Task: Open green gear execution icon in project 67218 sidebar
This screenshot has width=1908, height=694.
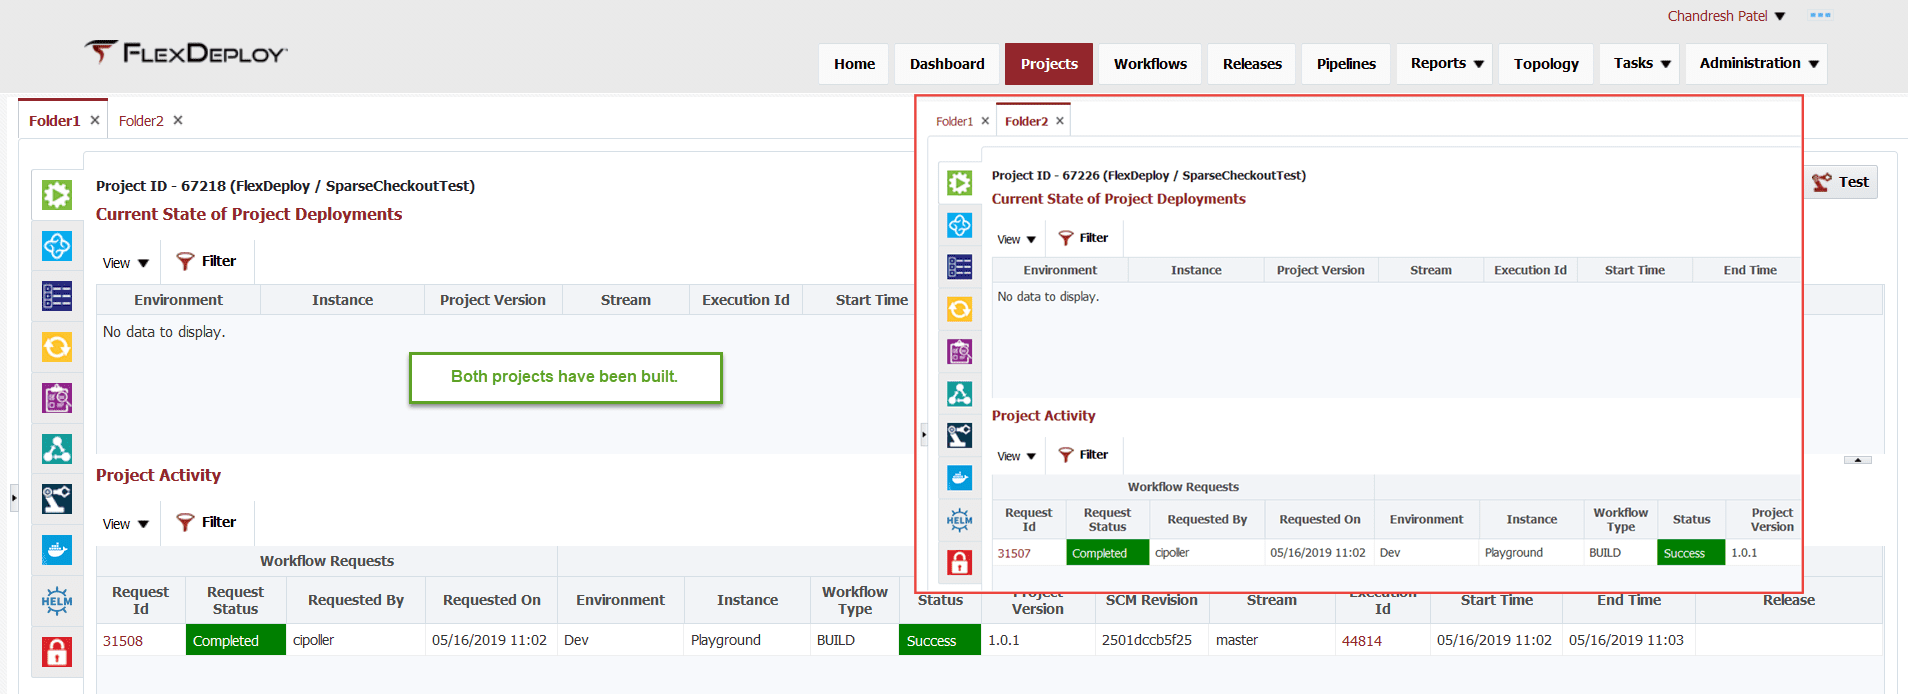Action: pos(57,194)
